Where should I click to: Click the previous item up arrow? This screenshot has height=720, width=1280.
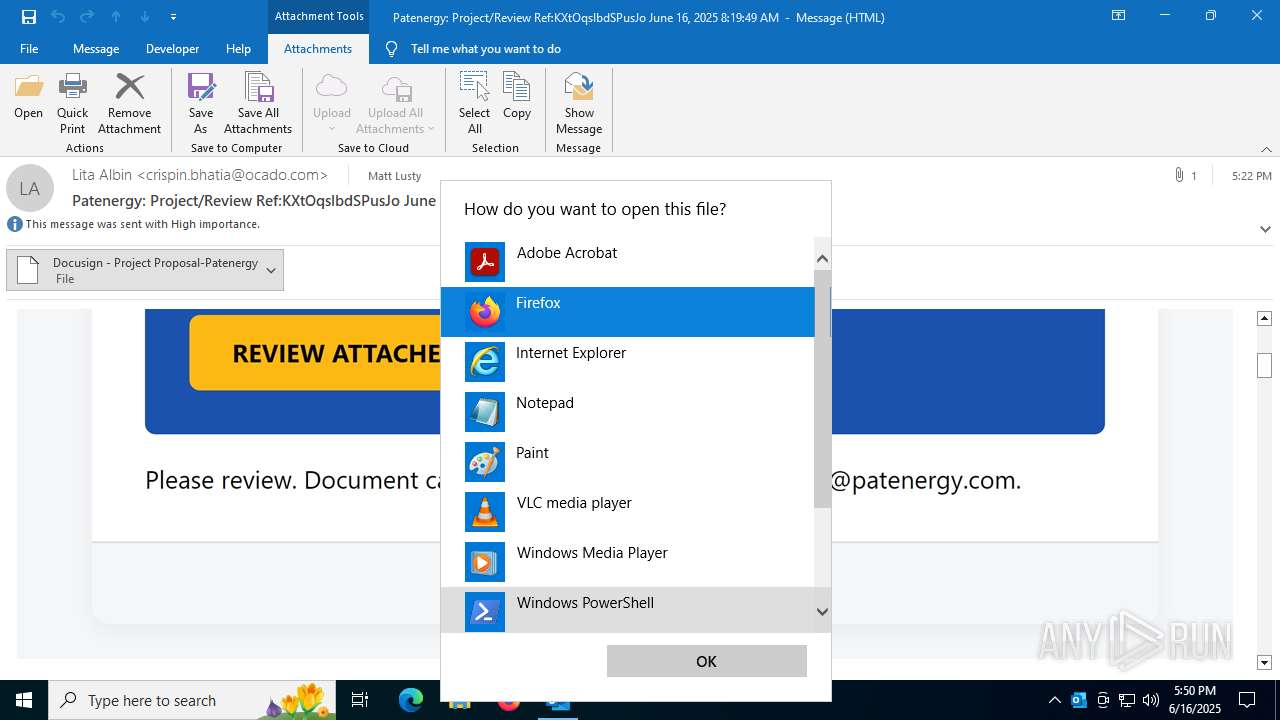click(116, 16)
